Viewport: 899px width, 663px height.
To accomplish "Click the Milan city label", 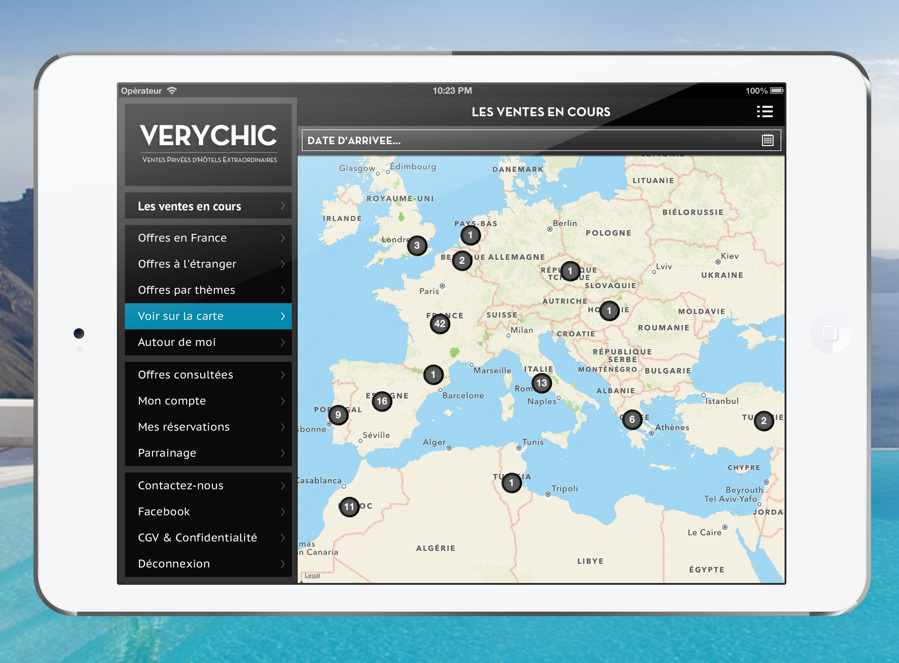I will tap(522, 330).
